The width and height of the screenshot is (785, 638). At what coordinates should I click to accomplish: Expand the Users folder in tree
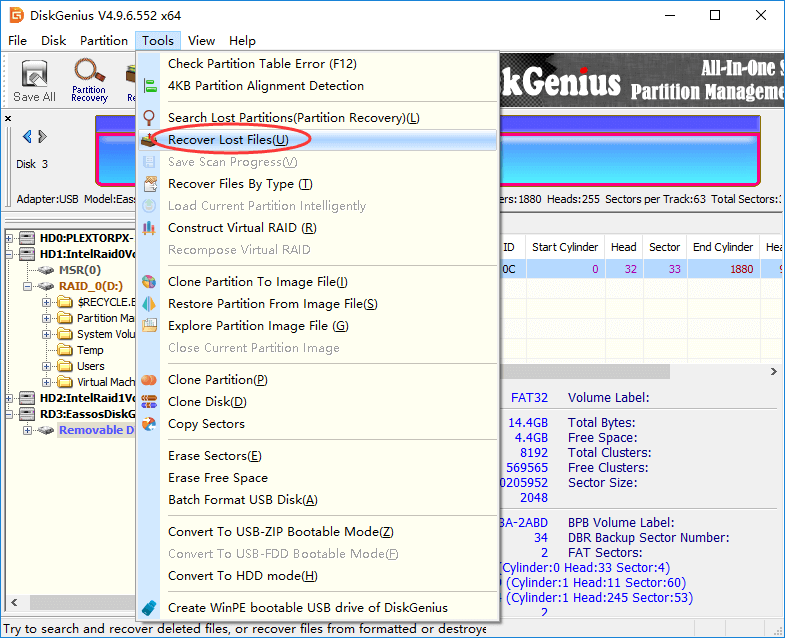pos(46,366)
